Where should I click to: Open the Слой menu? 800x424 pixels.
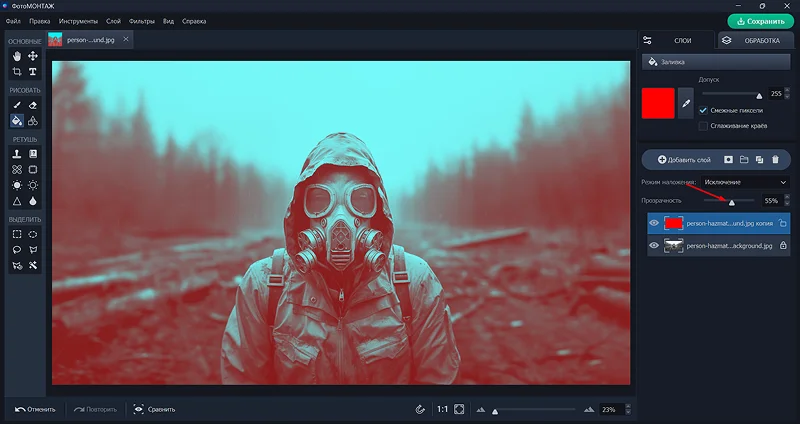(113, 21)
